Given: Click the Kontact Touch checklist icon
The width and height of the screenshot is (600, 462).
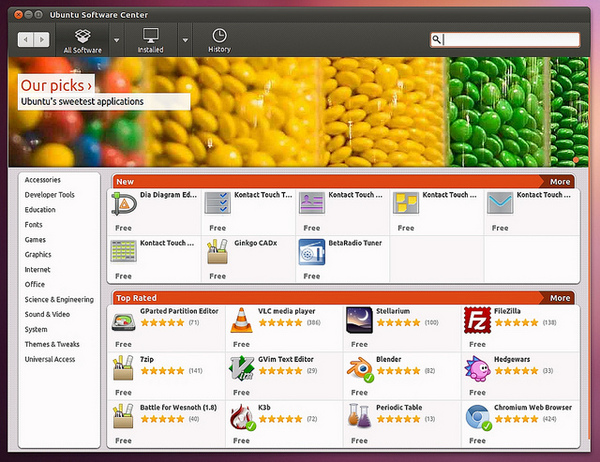Looking at the screenshot, I should coord(218,203).
